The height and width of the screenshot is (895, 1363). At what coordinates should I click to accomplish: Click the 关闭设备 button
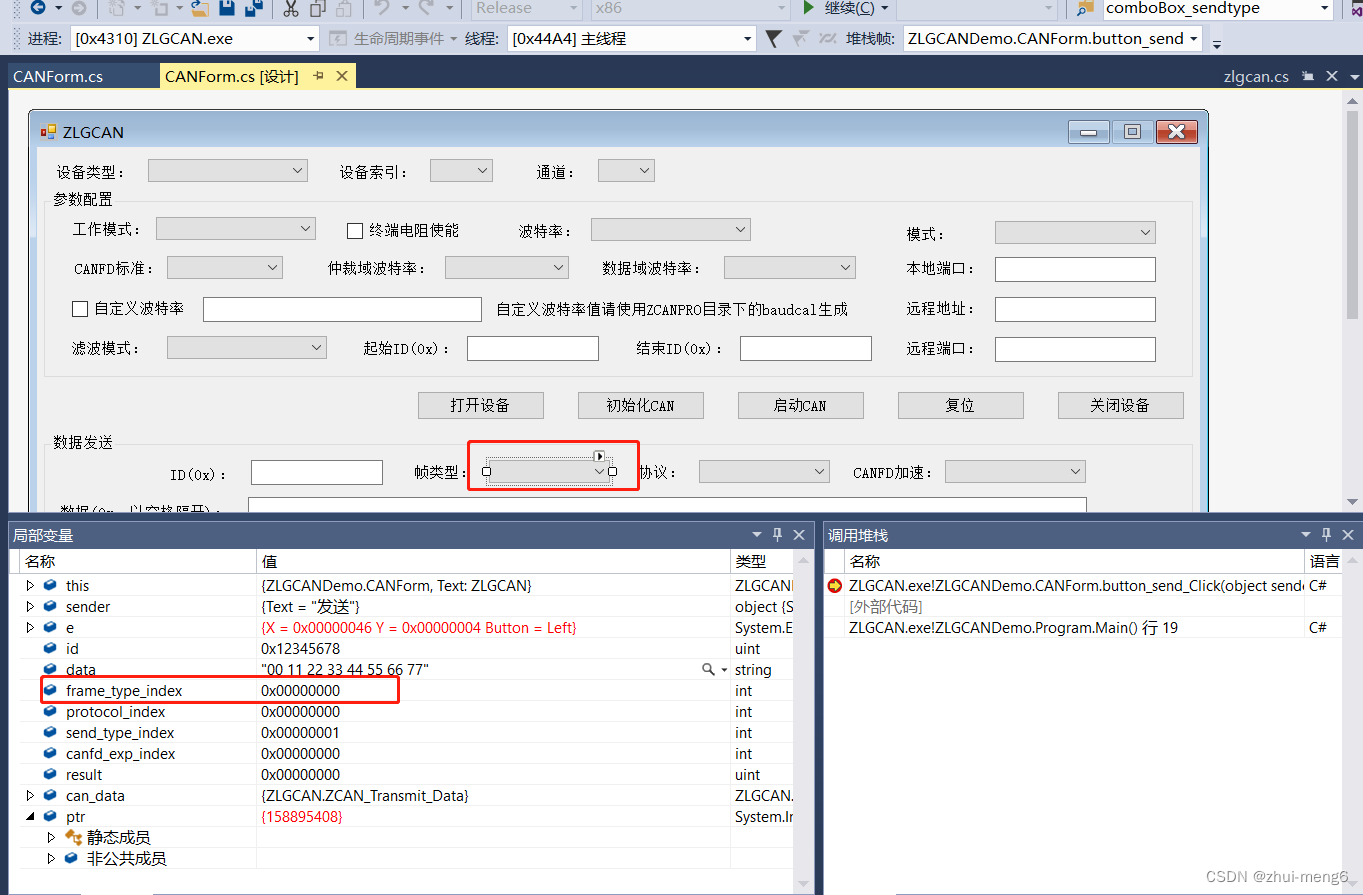pos(1121,405)
